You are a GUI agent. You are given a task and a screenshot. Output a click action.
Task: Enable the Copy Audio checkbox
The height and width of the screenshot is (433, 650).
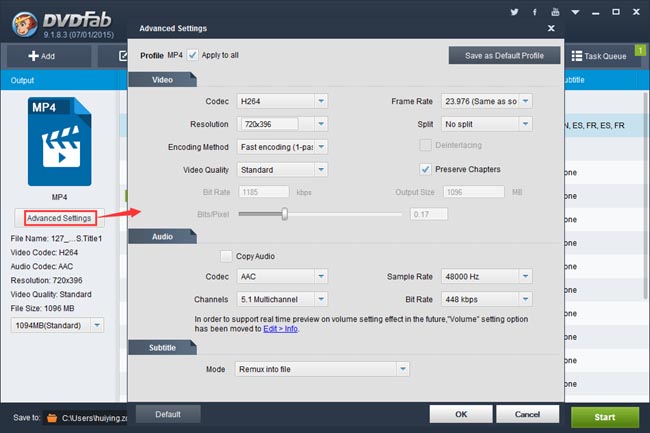pos(226,256)
